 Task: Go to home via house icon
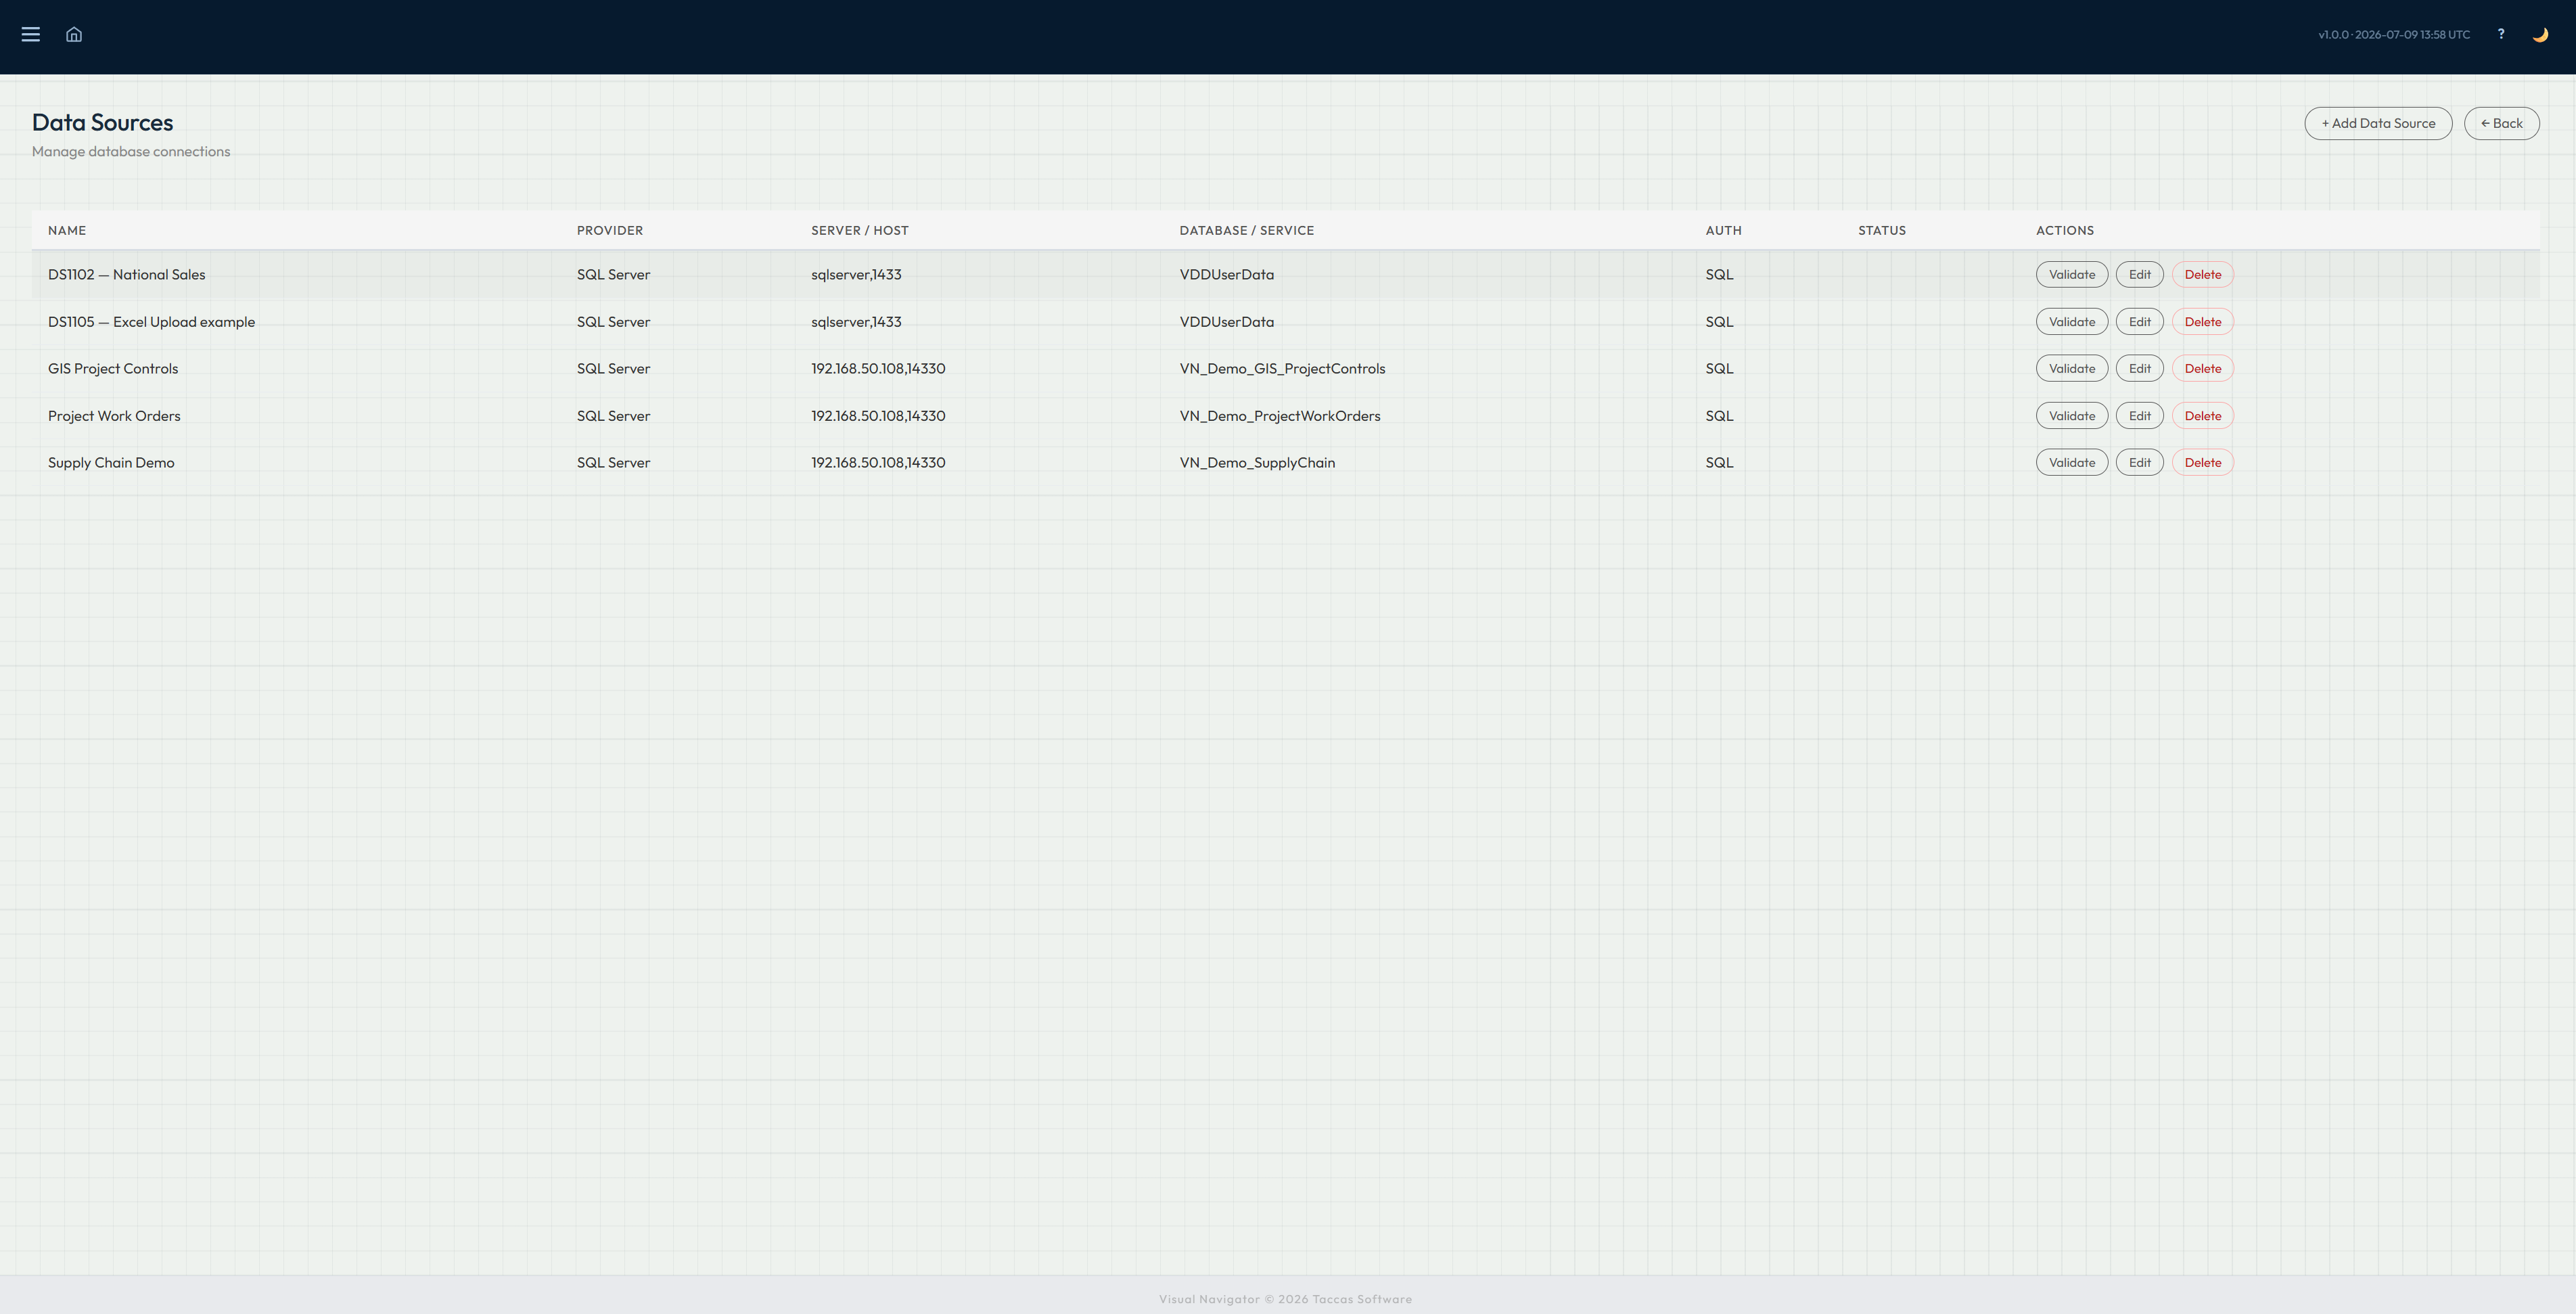pos(74,34)
